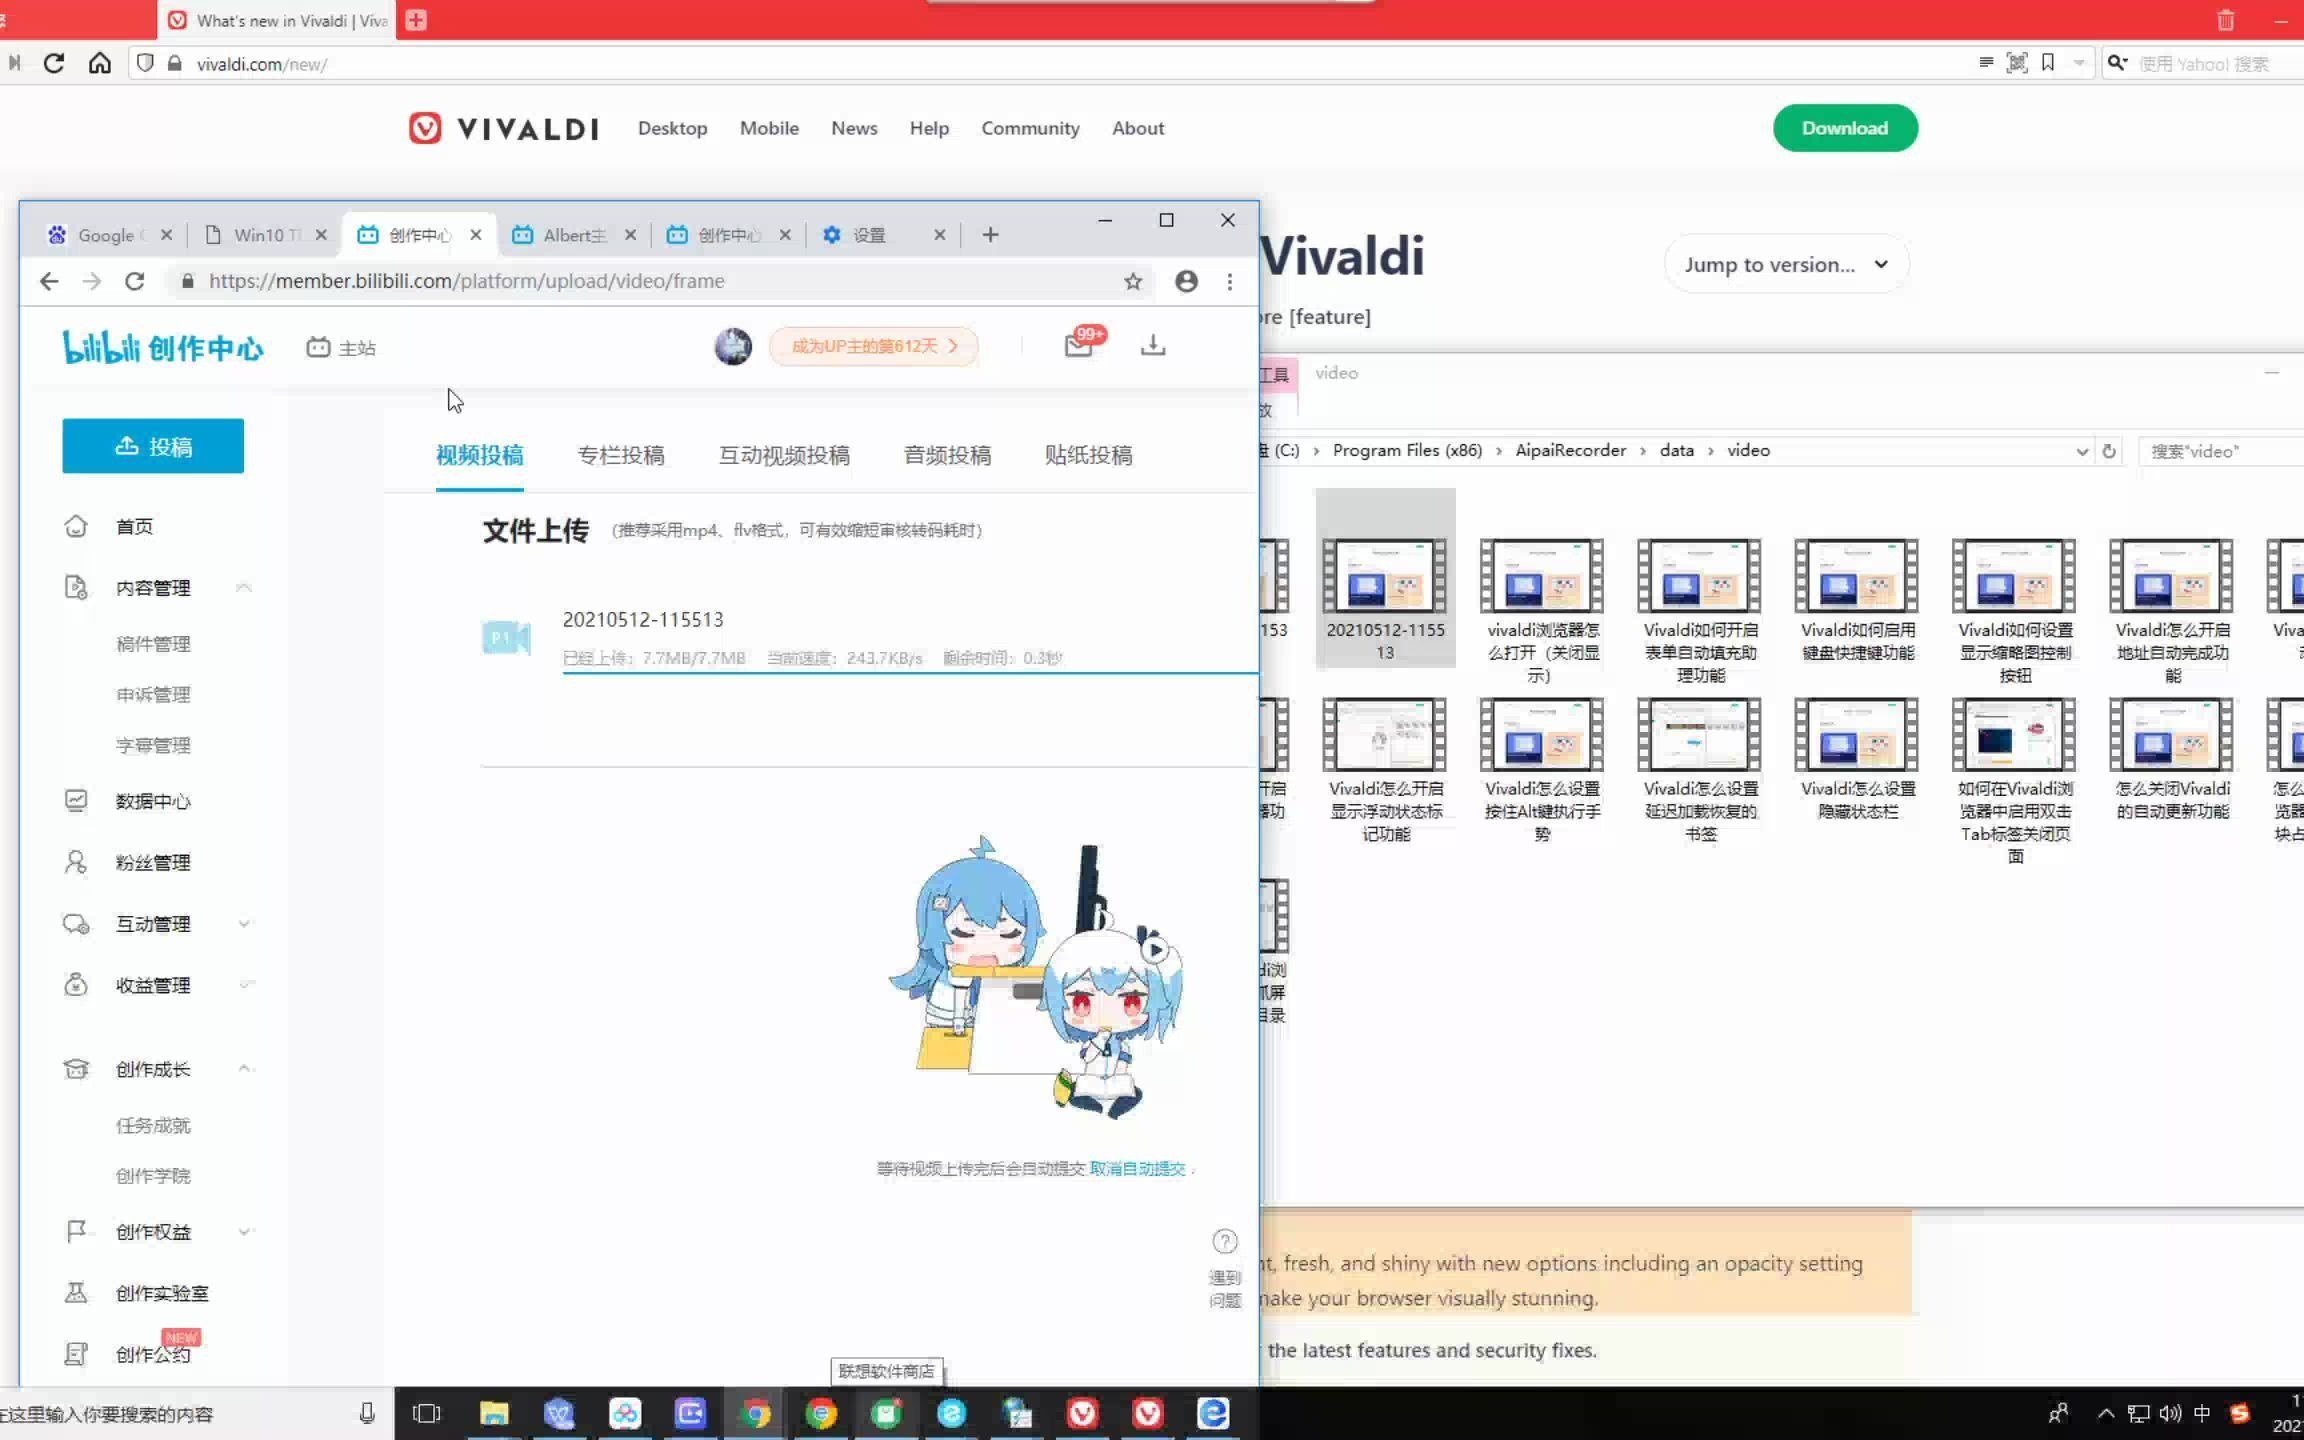2304x1440 pixels.
Task: Click 取消自动提交 link
Action: tap(1137, 1168)
